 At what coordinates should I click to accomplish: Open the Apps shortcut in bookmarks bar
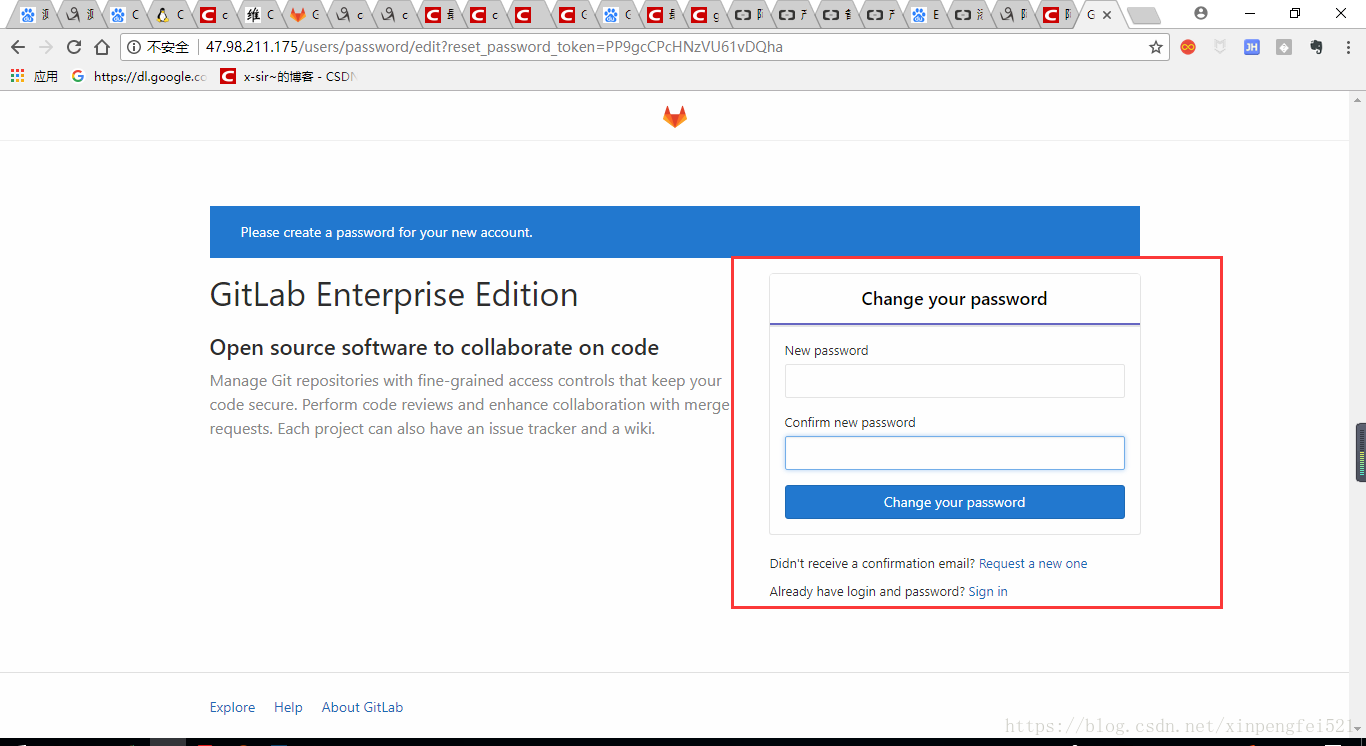[x=34, y=76]
